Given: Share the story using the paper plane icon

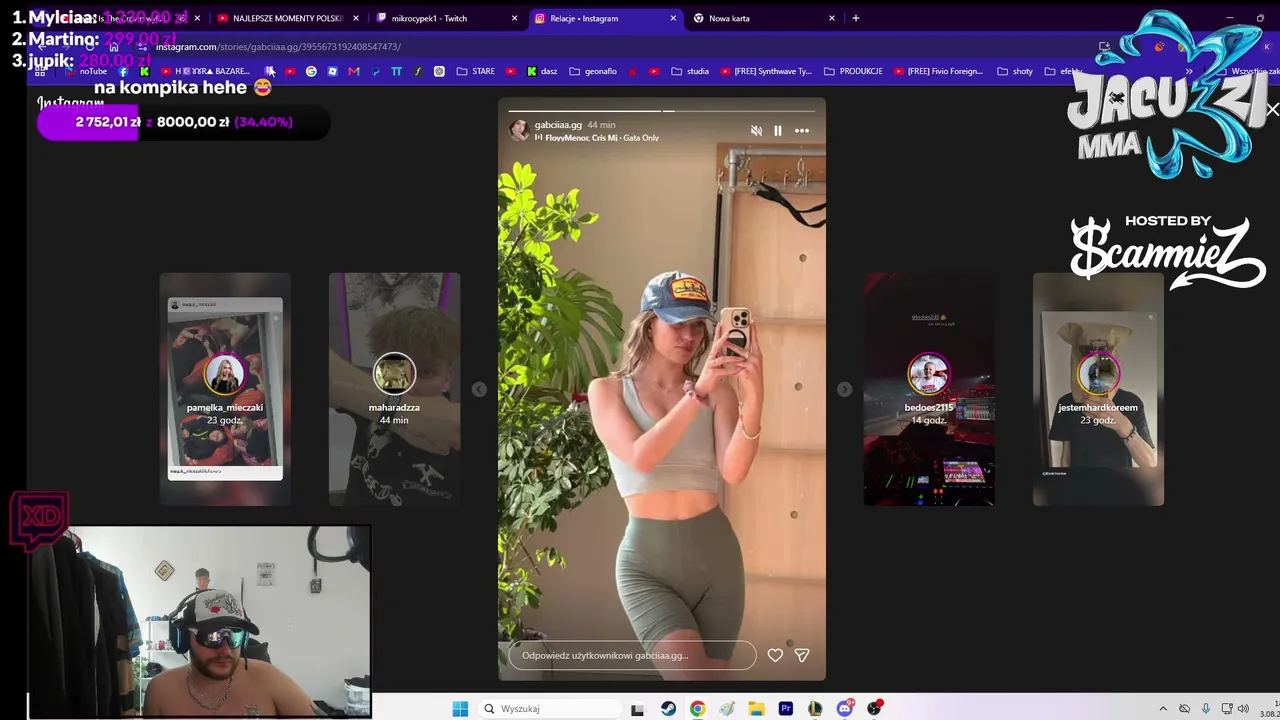Looking at the screenshot, I should click(801, 655).
